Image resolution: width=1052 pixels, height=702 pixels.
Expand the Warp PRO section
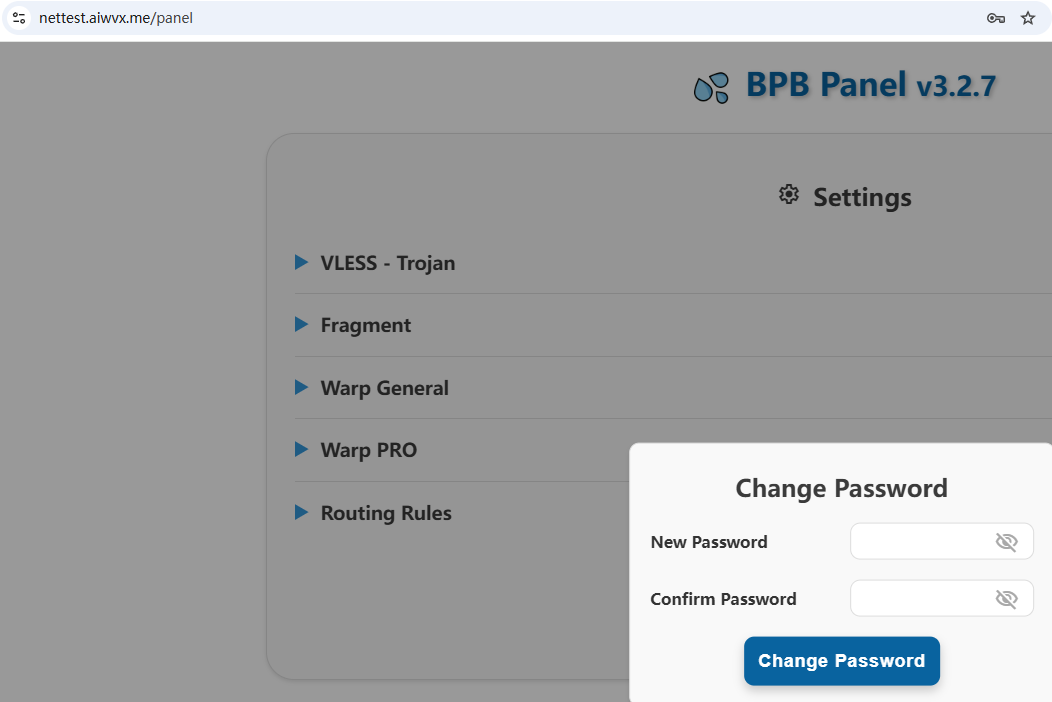368,450
